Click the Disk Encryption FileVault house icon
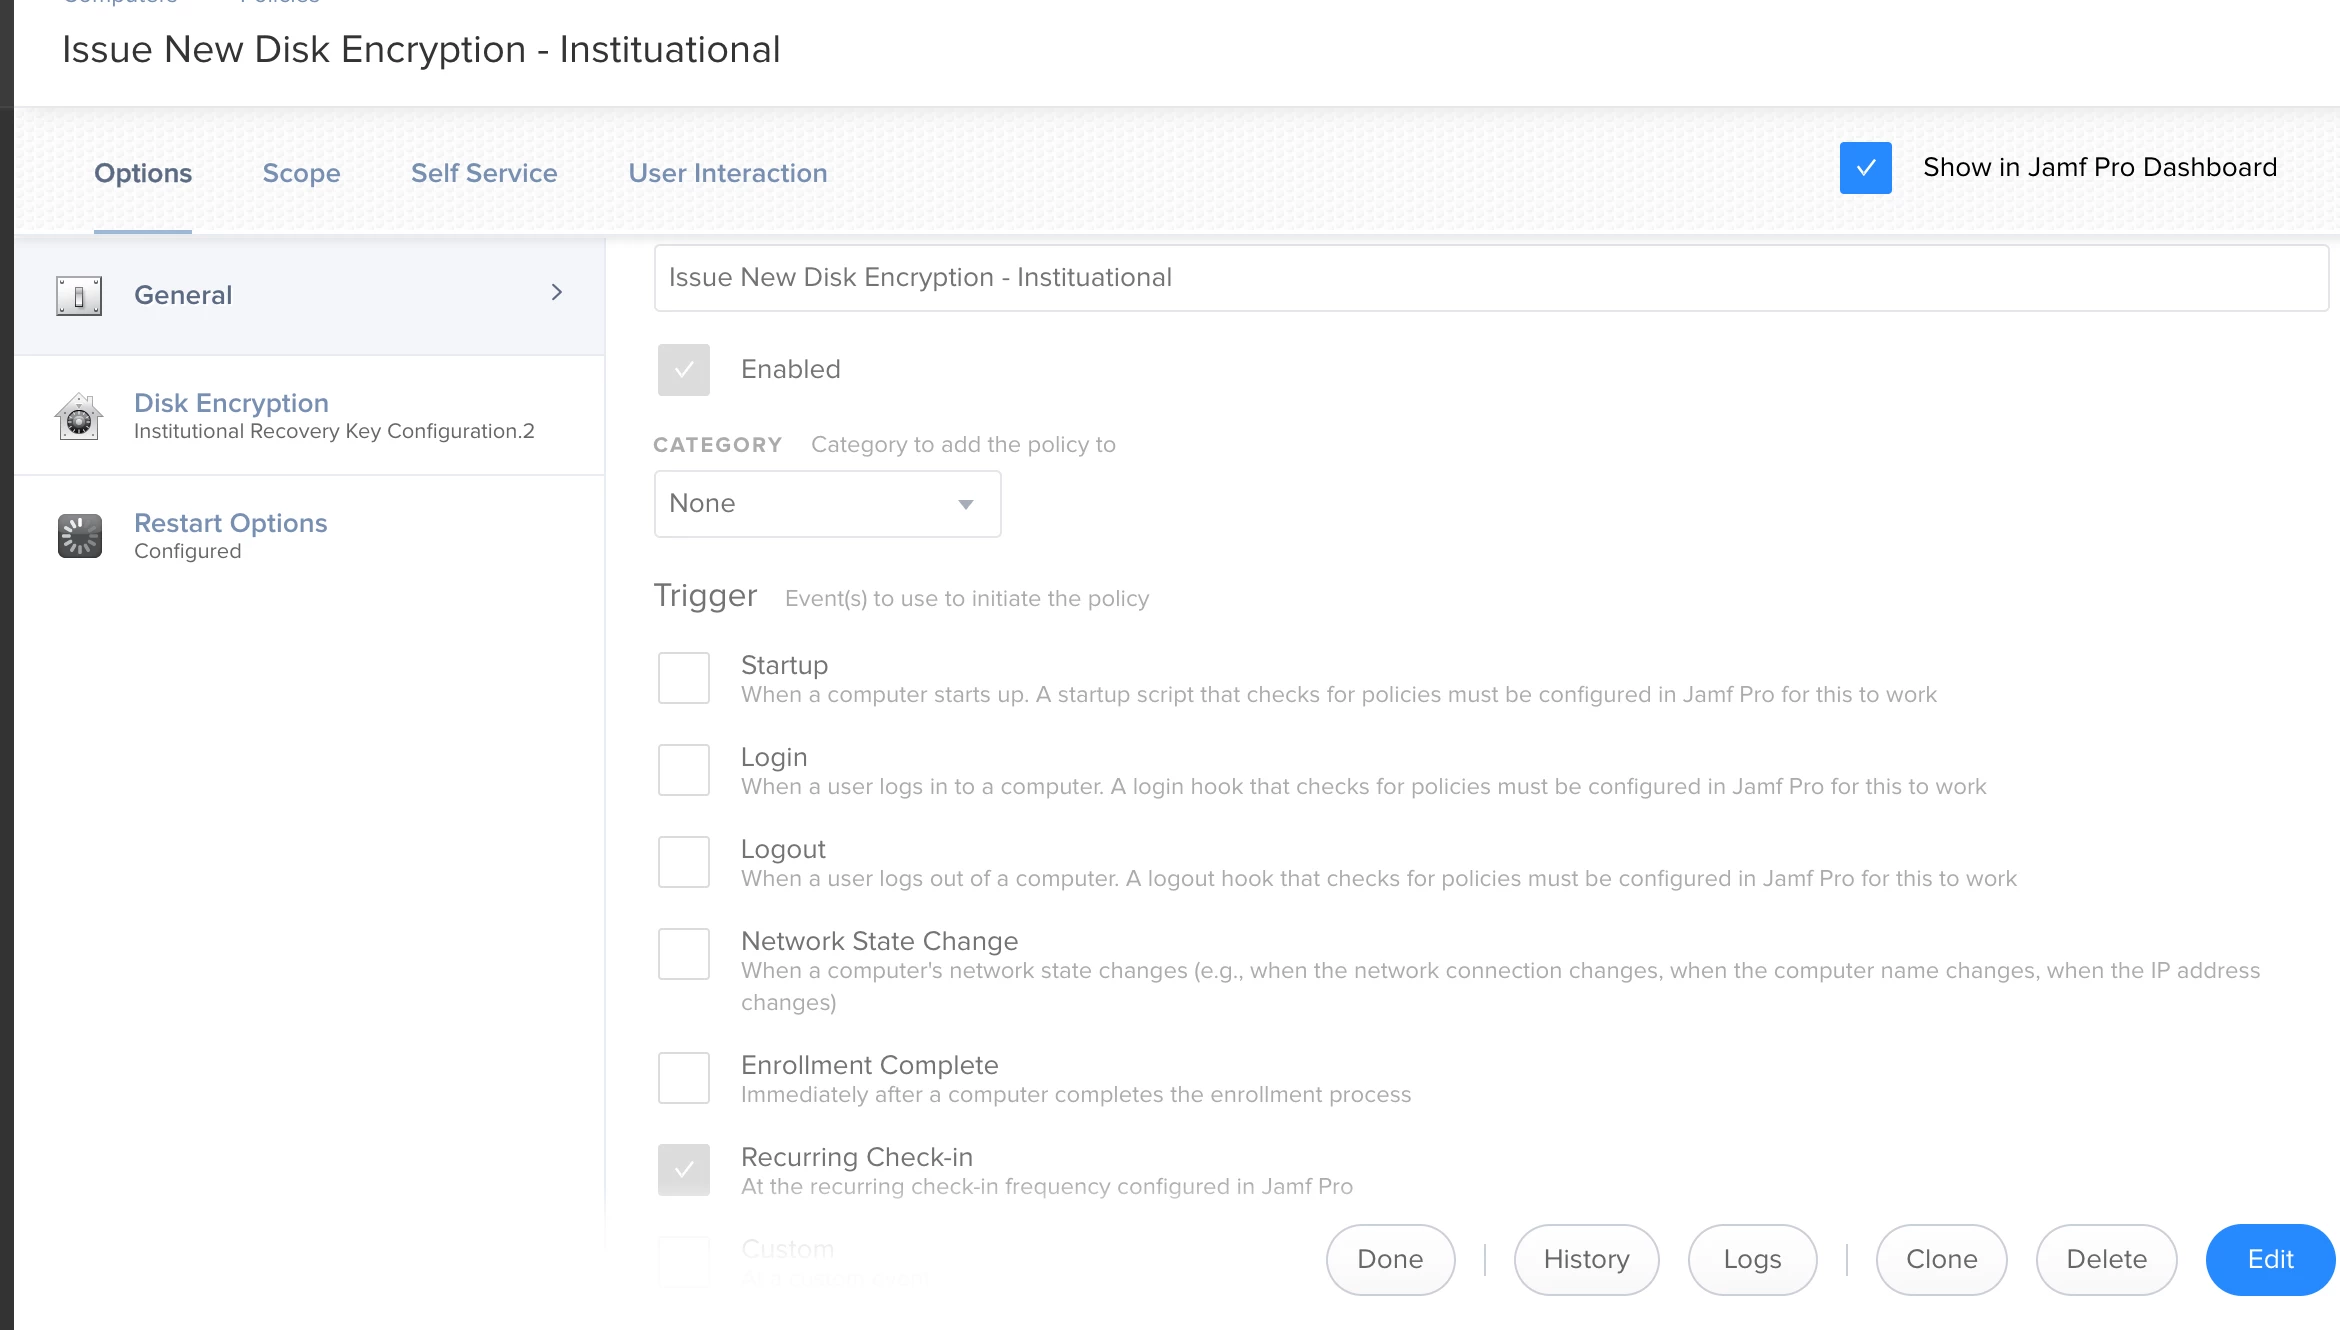 click(x=79, y=416)
